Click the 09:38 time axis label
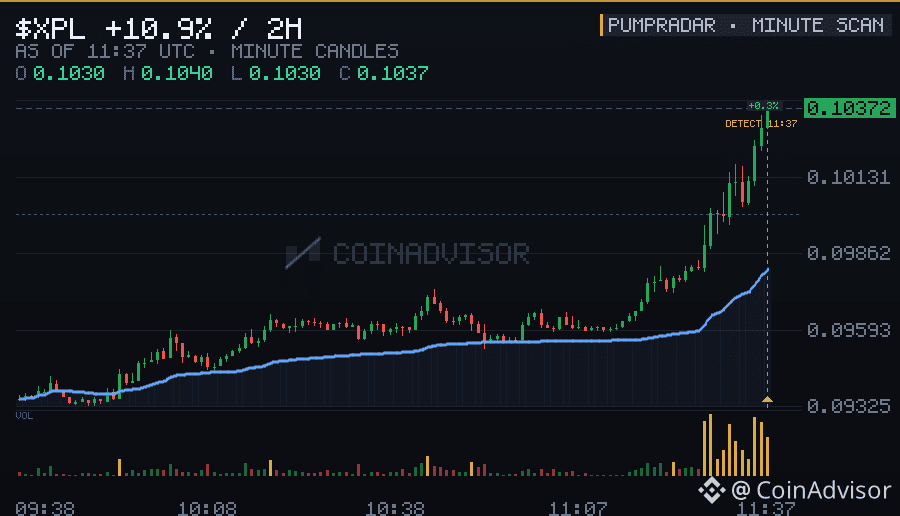Image resolution: width=900 pixels, height=516 pixels. tap(45, 509)
